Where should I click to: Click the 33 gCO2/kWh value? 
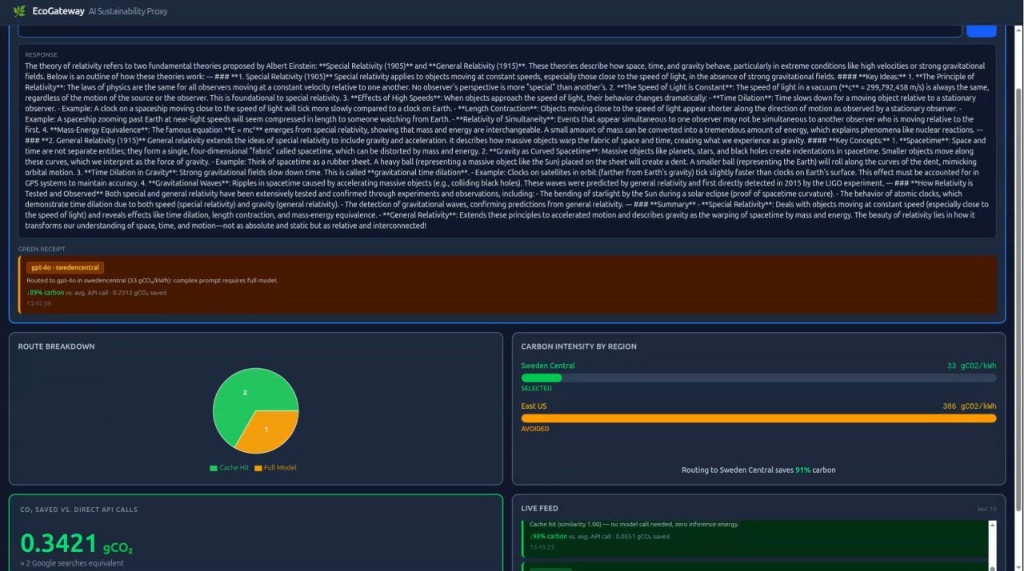click(x=971, y=366)
